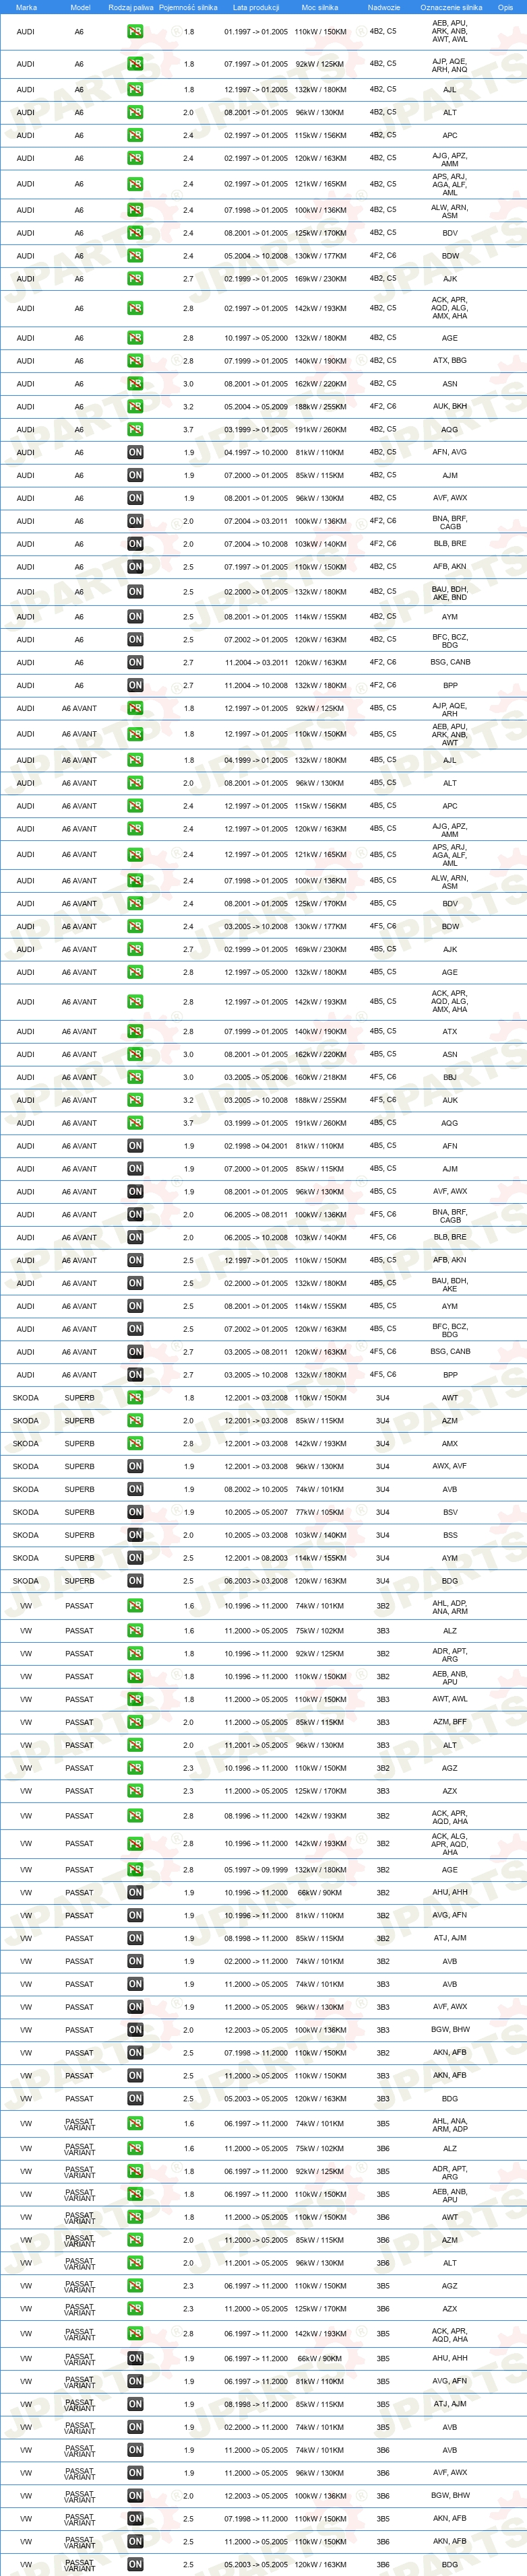Click diesel ON icon in Superb AWX, AVF row

(135, 1466)
